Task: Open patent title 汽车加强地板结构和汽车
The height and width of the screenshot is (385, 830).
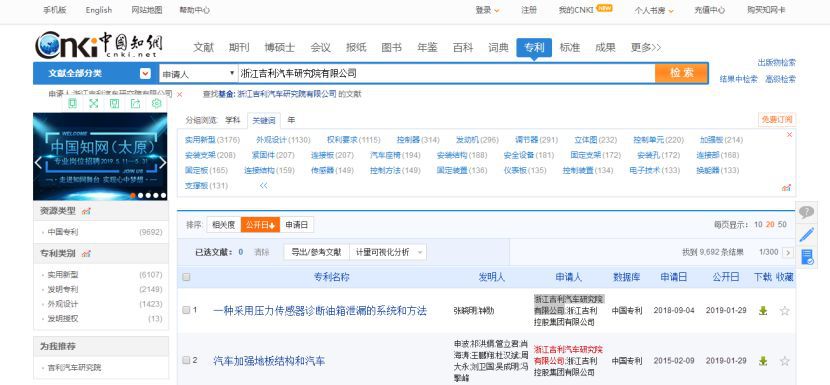Action: [269, 361]
